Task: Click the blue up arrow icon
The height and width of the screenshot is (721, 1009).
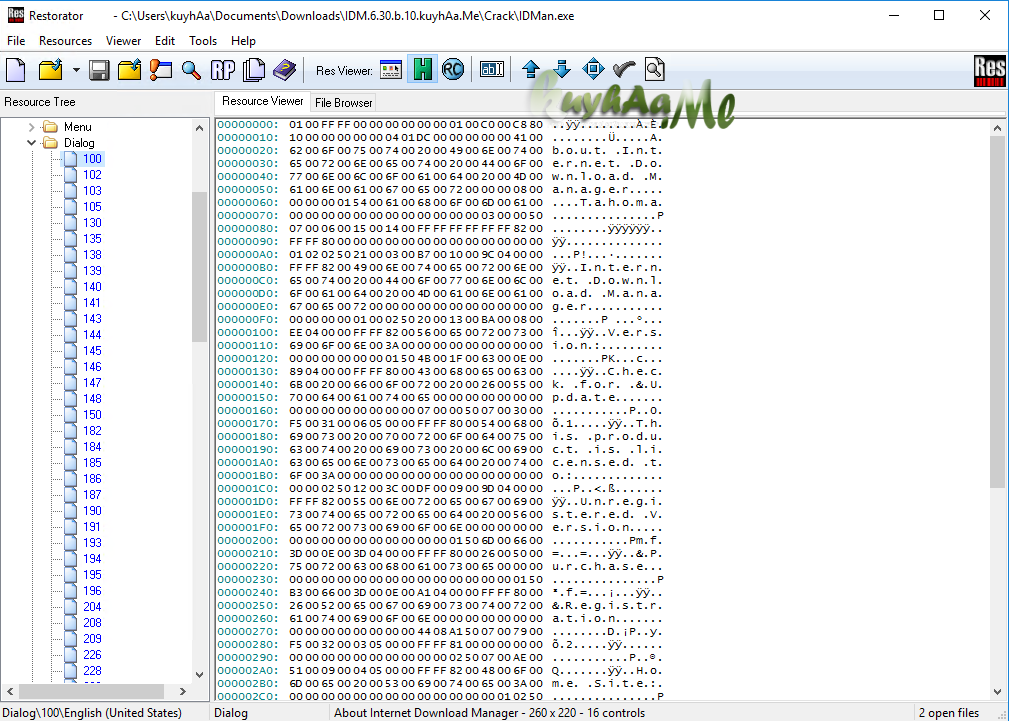Action: tap(531, 70)
